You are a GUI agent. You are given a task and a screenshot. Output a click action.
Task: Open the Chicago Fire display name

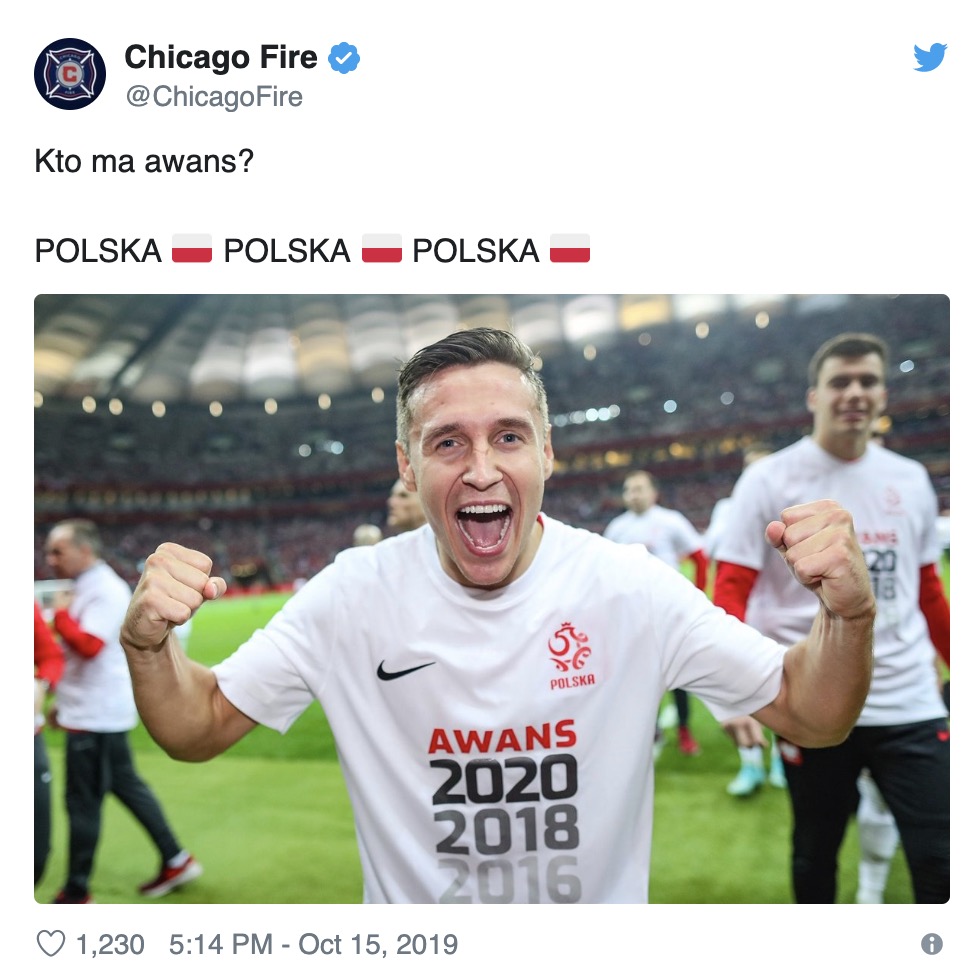pyautogui.click(x=221, y=58)
